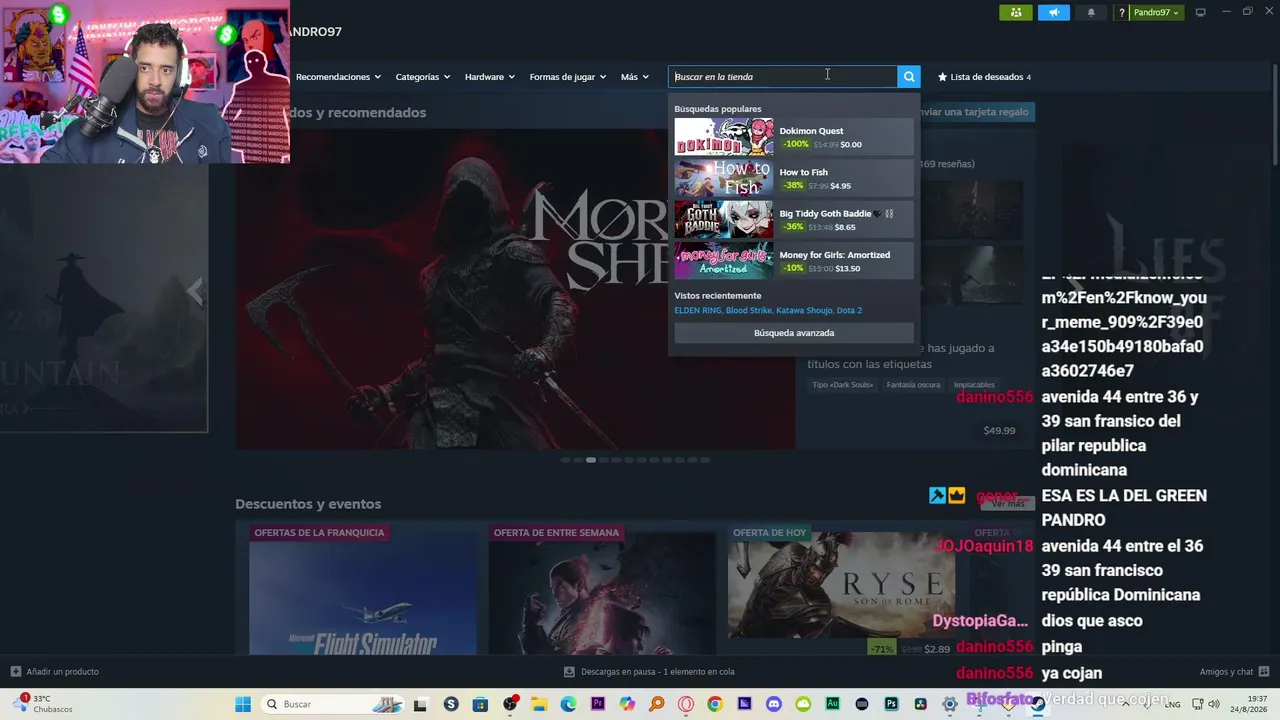
Task: Launch Microsoft Edge from the taskbar
Action: point(568,704)
